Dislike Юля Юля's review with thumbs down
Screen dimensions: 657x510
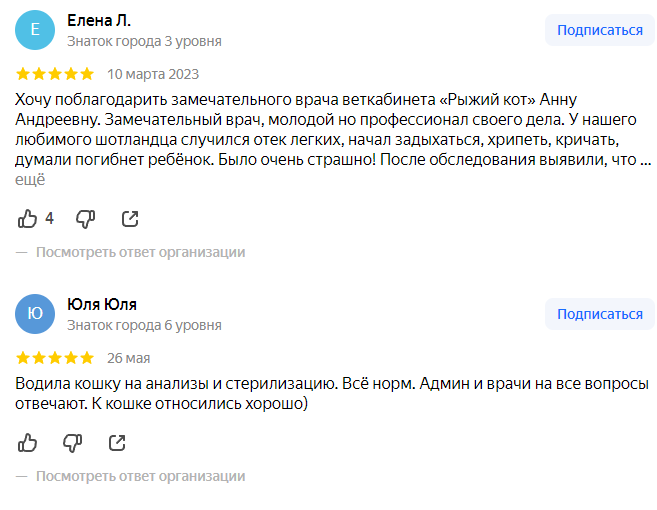point(72,442)
